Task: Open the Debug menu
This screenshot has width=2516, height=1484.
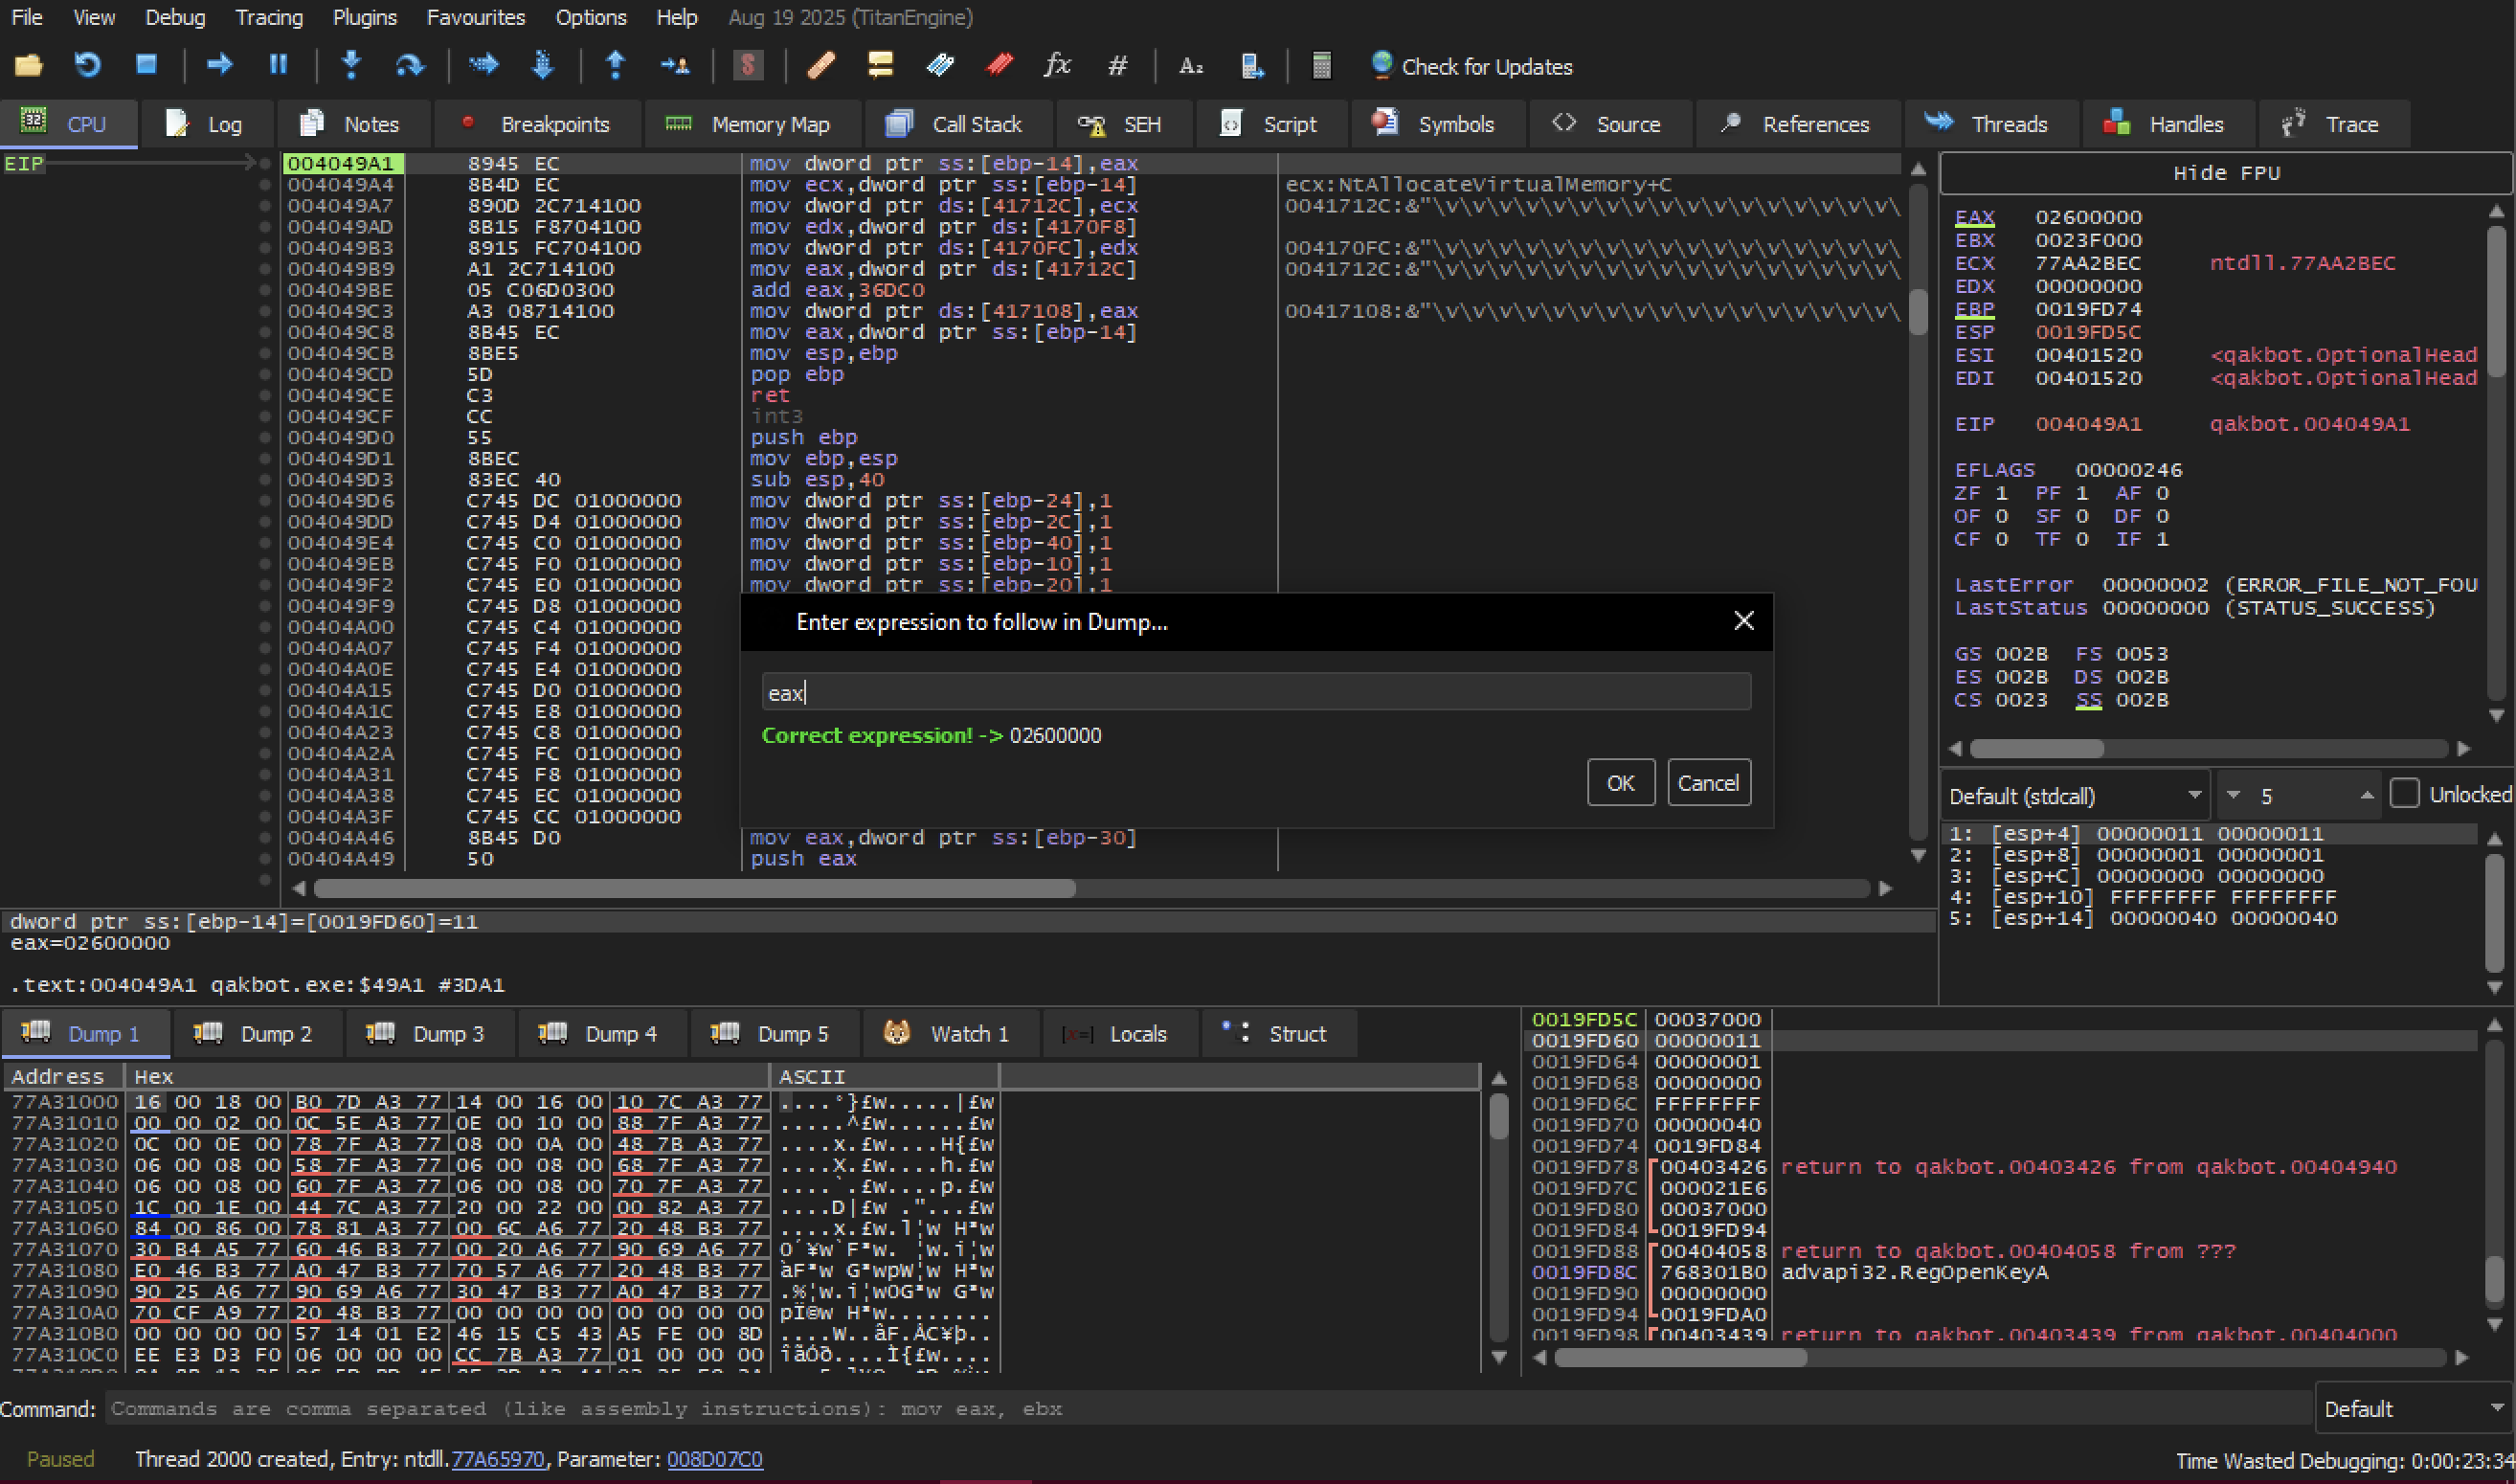Action: click(x=175, y=17)
